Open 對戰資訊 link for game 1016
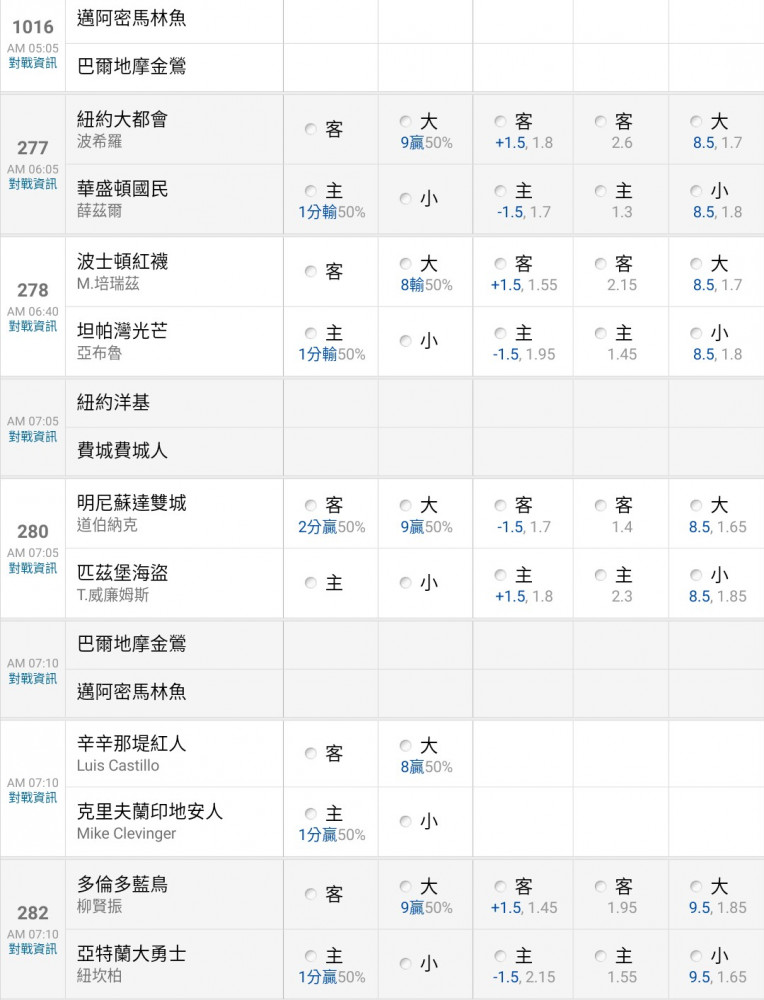The width and height of the screenshot is (764, 1000). [x=33, y=63]
